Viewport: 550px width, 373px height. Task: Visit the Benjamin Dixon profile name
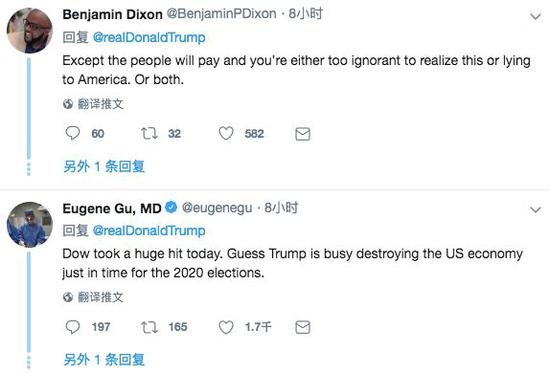pyautogui.click(x=112, y=14)
